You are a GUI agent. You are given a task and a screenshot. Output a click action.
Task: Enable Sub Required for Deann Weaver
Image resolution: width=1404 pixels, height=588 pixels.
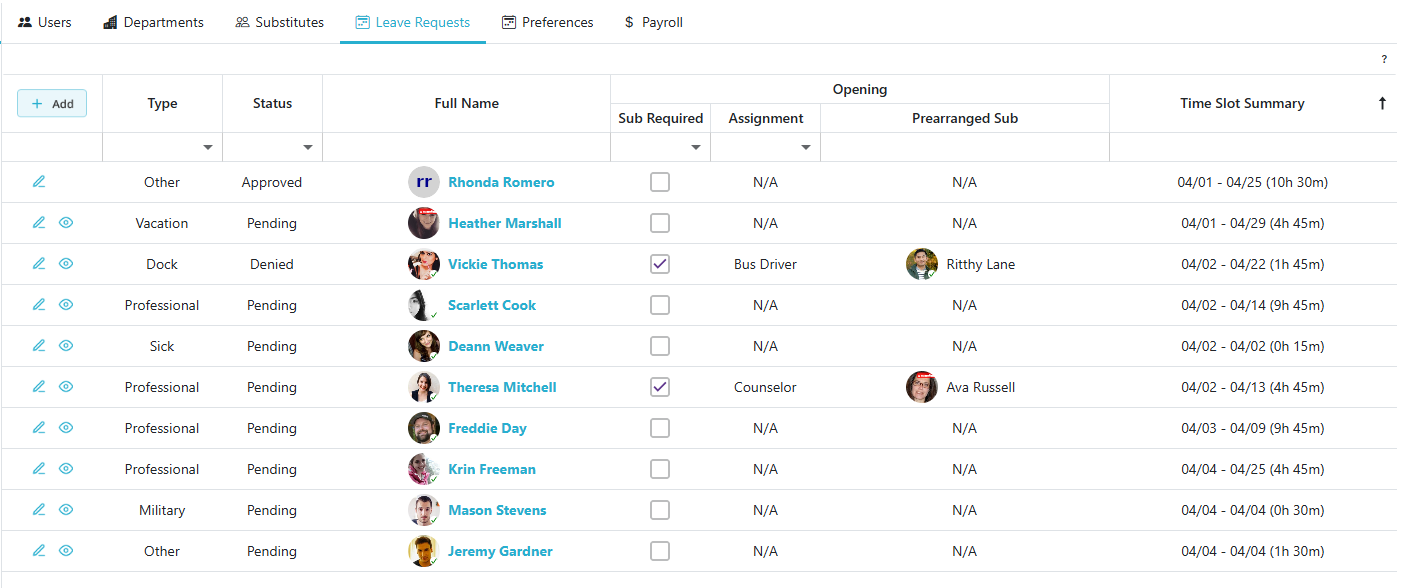[x=660, y=346]
